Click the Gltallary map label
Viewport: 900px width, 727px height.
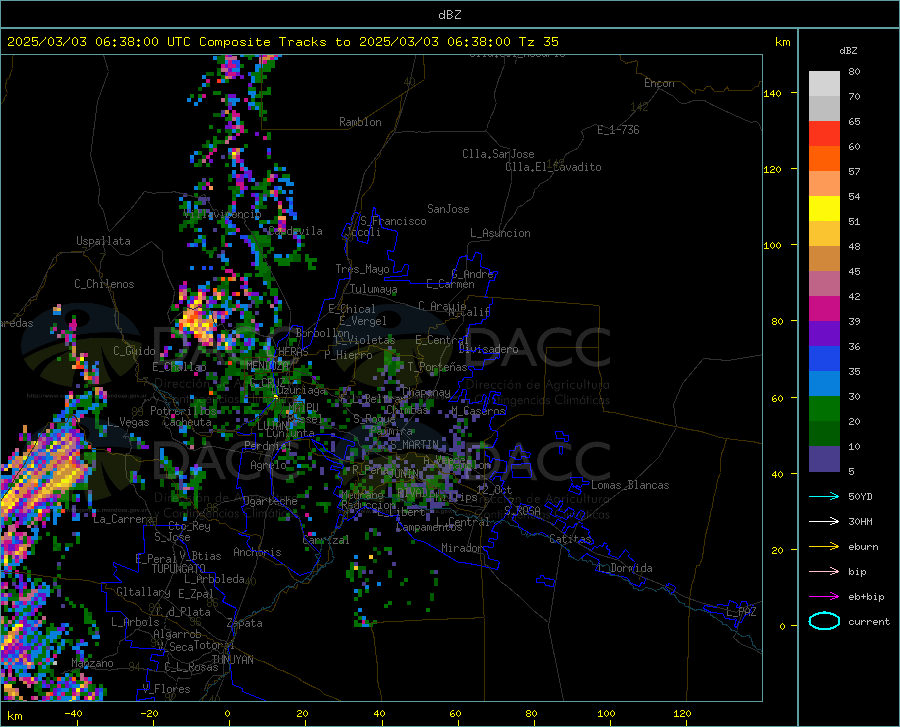tap(143, 592)
